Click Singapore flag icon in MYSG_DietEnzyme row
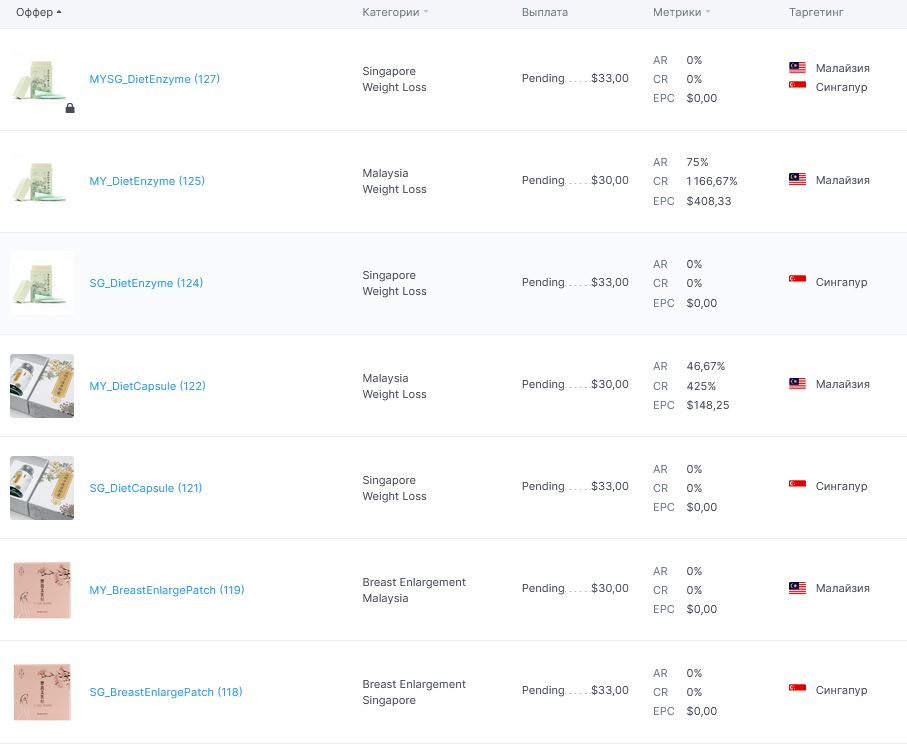The height and width of the screenshot is (745, 907). click(x=797, y=85)
